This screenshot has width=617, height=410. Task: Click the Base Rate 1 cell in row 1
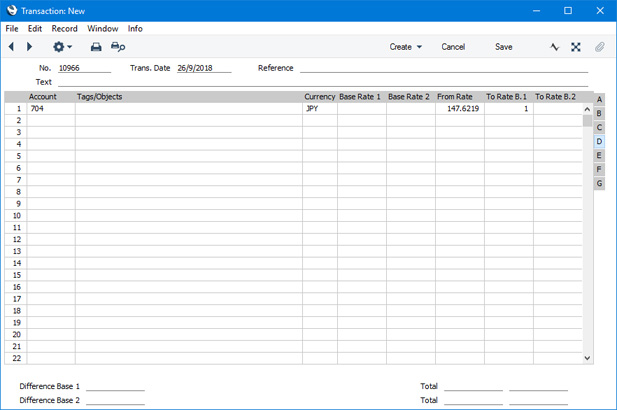(362, 109)
